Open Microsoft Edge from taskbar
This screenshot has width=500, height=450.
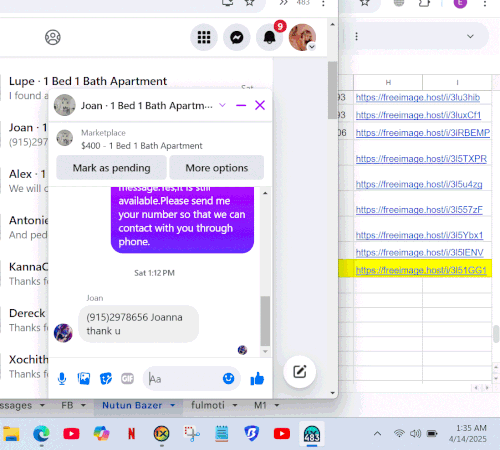click(41, 434)
